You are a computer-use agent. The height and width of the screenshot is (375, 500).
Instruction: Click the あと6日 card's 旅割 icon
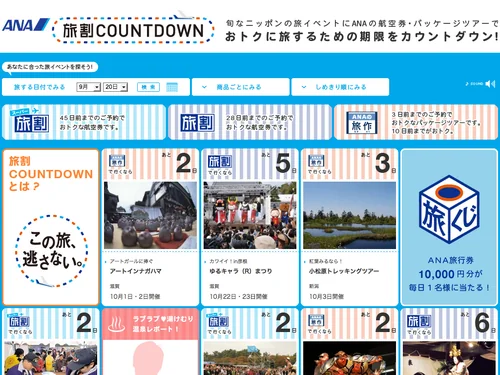click(419, 321)
